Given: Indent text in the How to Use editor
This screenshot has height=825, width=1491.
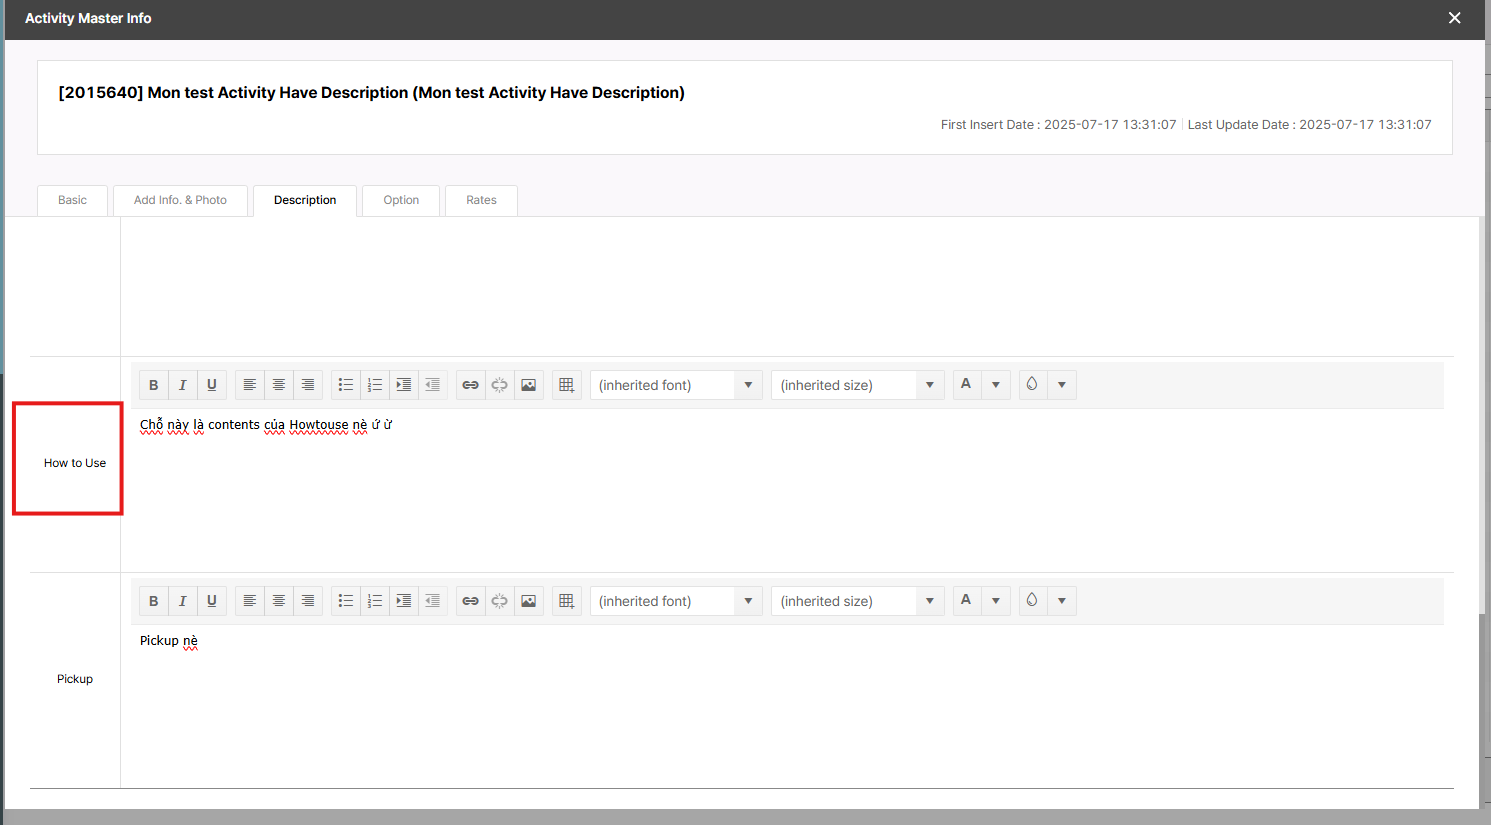Looking at the screenshot, I should [x=404, y=385].
